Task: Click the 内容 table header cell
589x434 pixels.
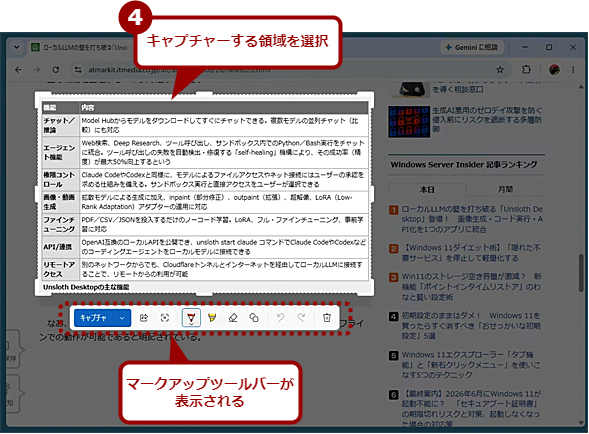Action: pos(224,108)
